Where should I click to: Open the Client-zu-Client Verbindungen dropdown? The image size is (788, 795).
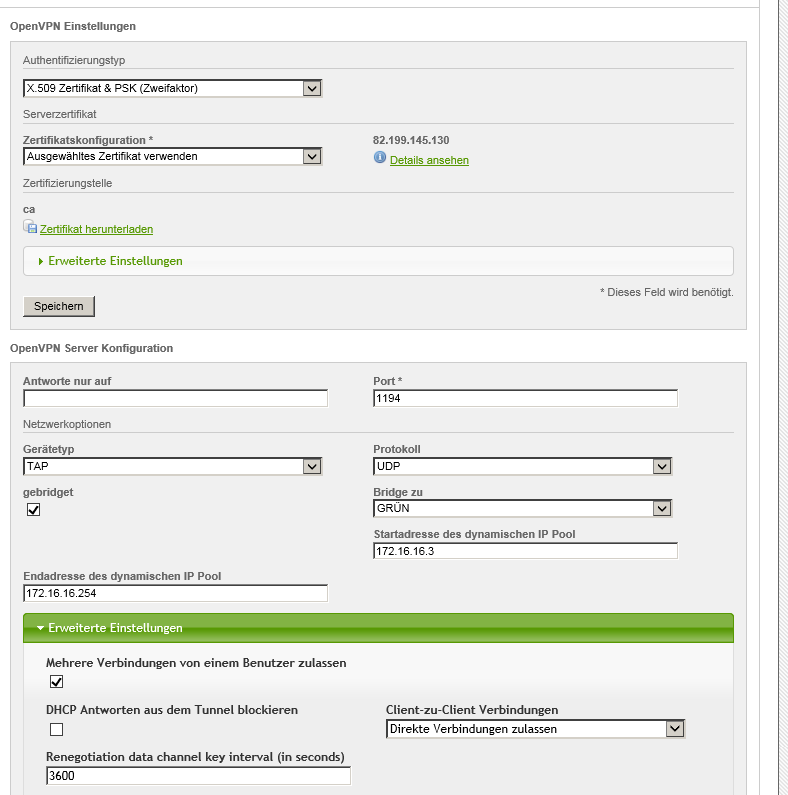(535, 729)
